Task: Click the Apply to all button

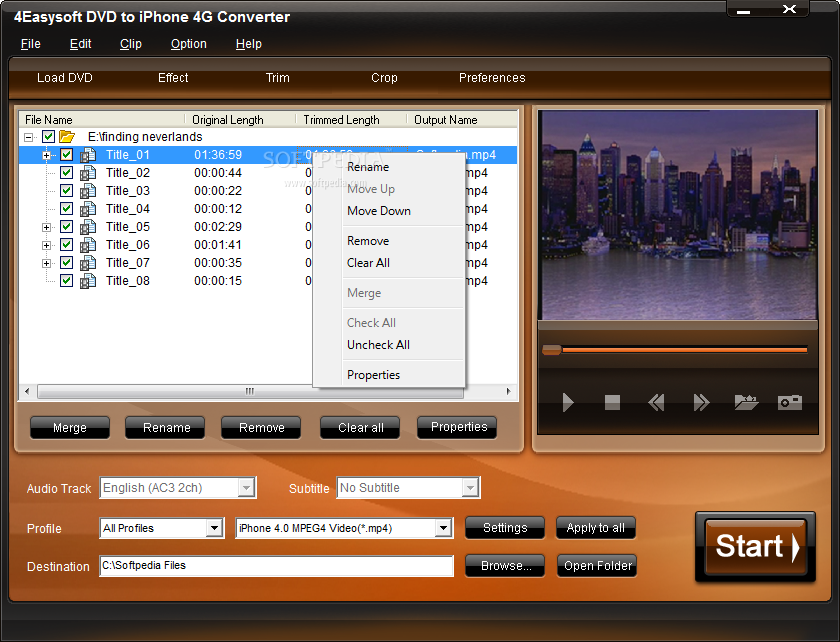Action: 596,528
